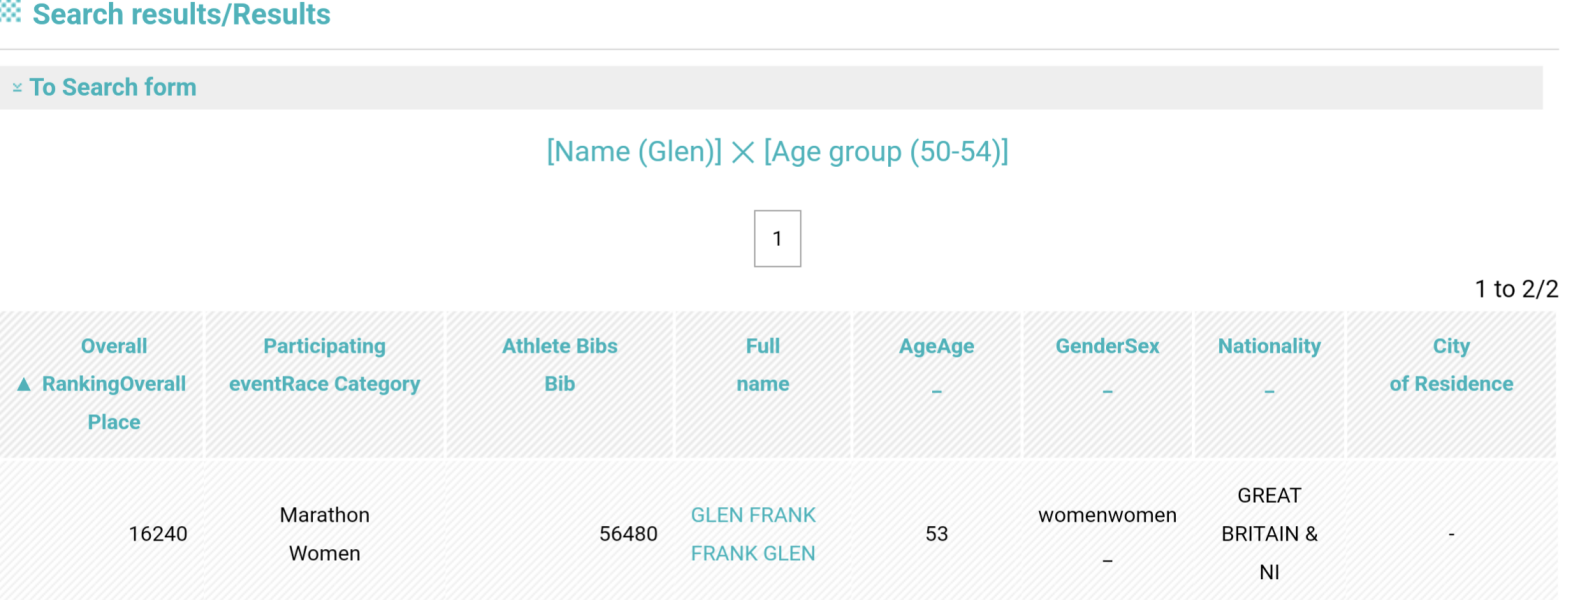Image resolution: width=1572 pixels, height=600 pixels.
Task: Click the checkered icon beside Search results heading
Action: [10, 12]
